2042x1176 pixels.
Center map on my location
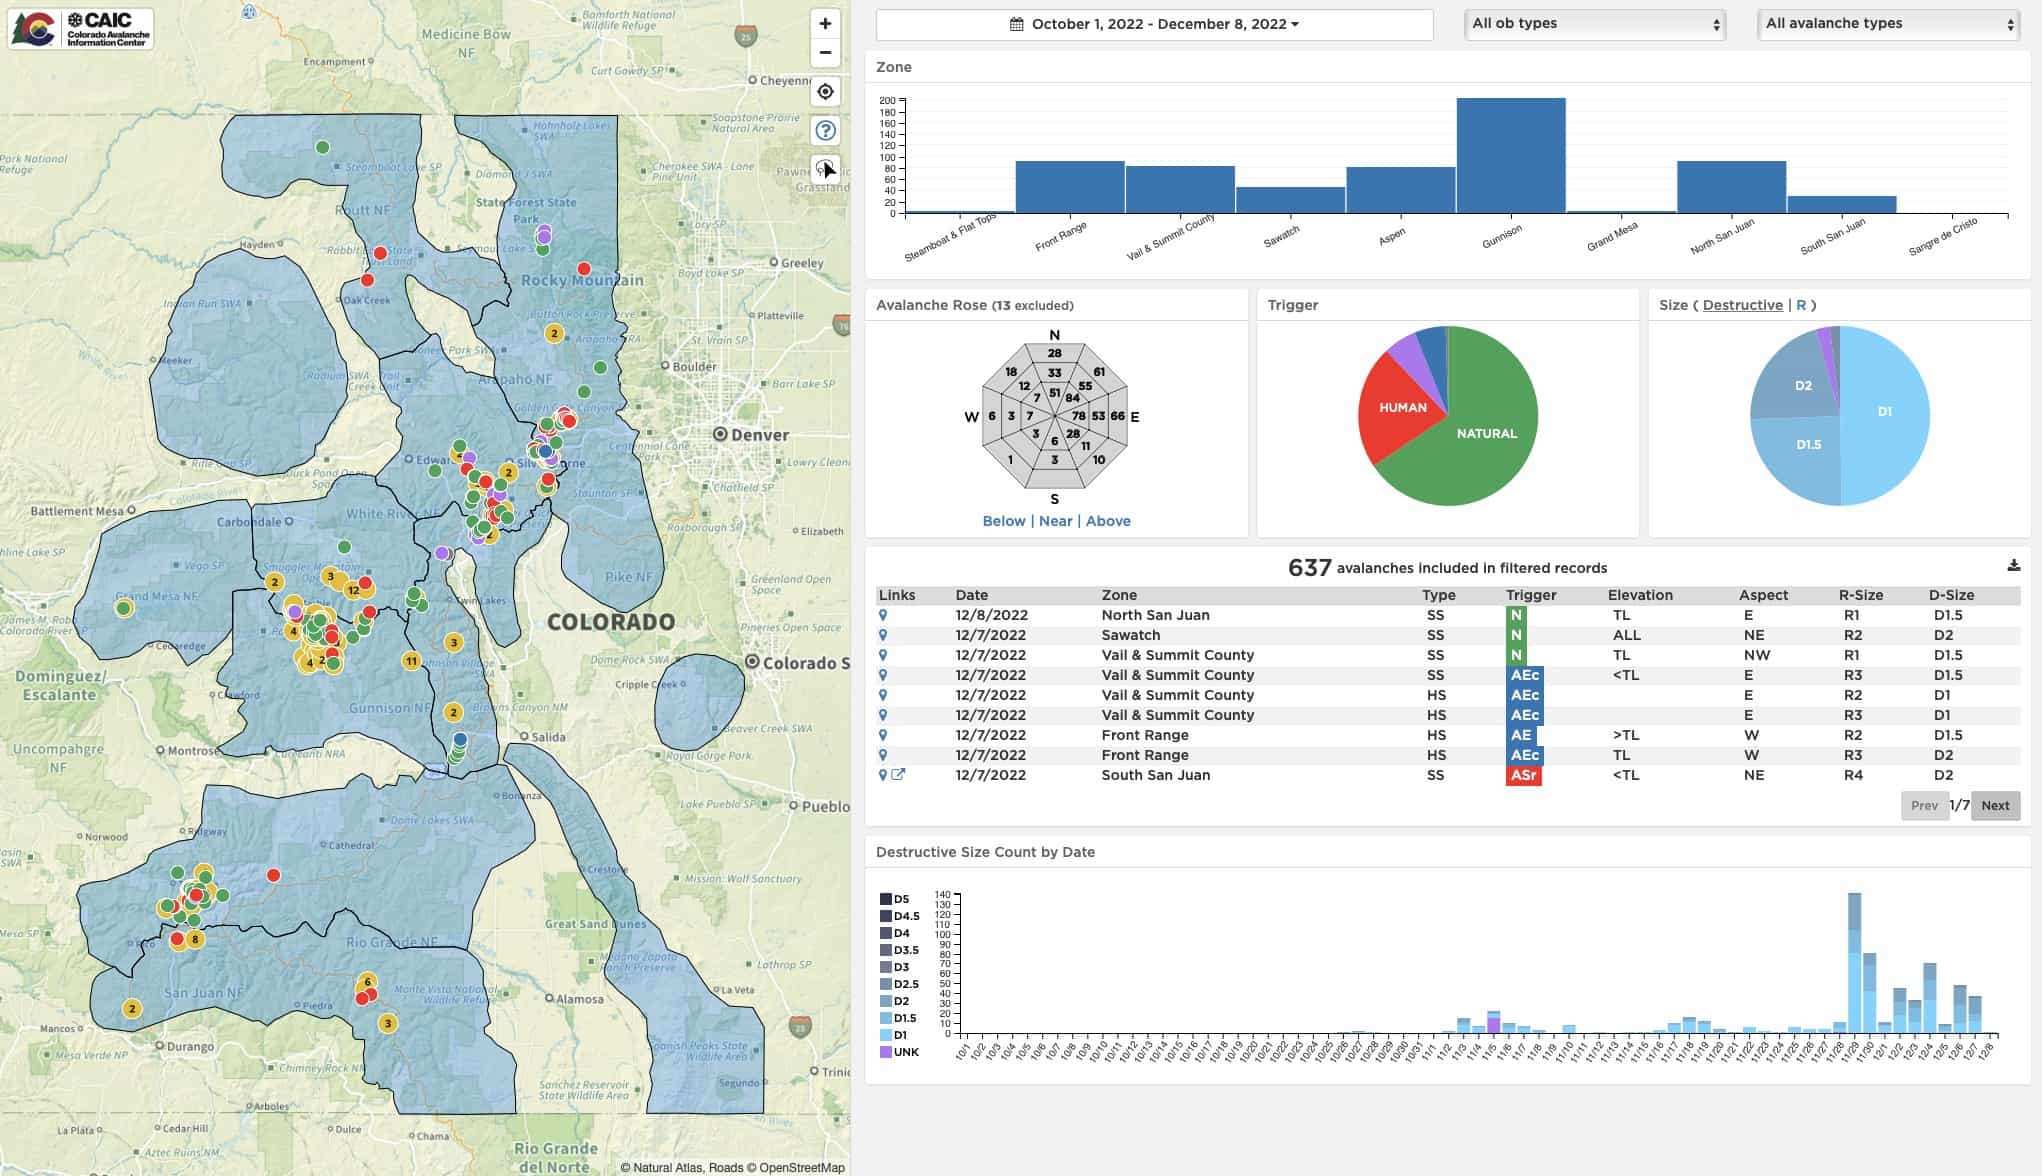tap(825, 92)
